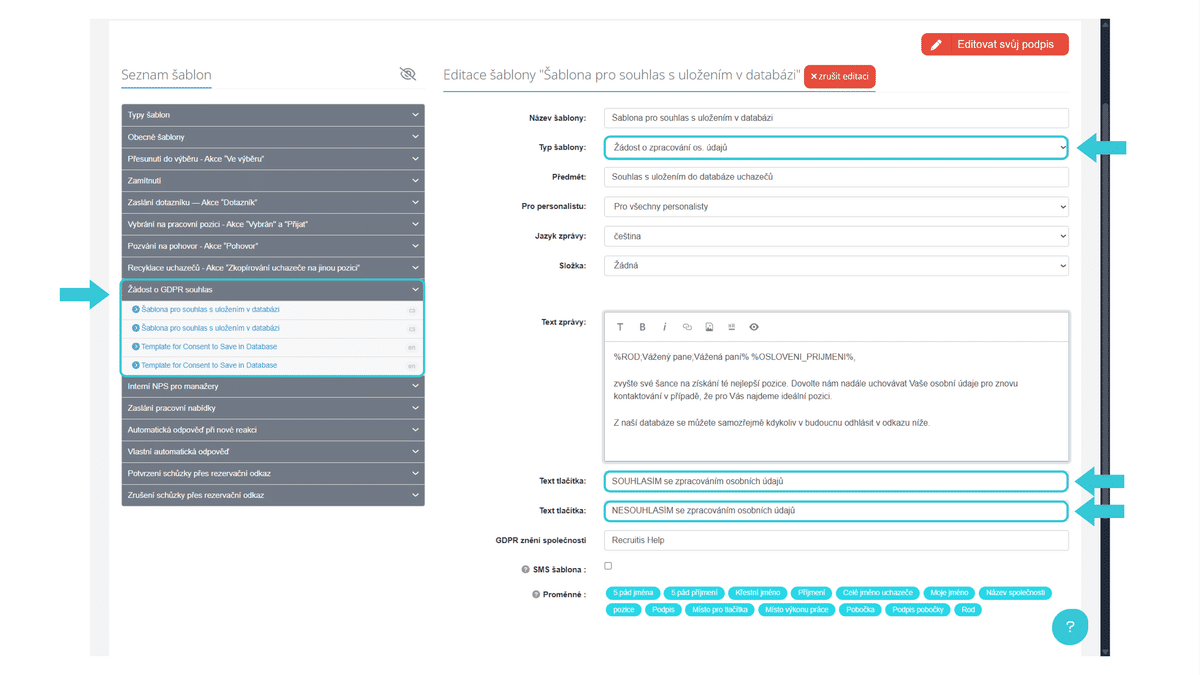Insert the Podpis pobočky variable
This screenshot has width=1200, height=675.
coord(918,609)
